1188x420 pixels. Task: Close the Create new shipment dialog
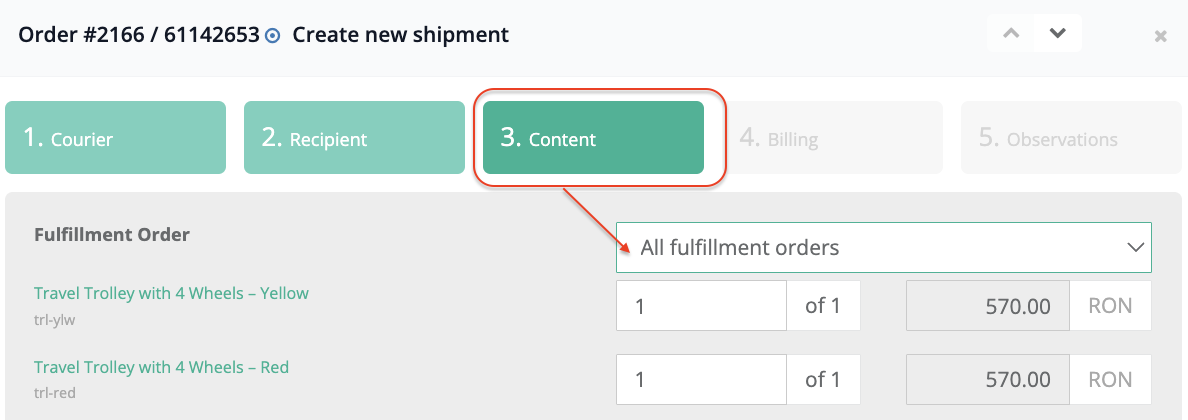click(1160, 37)
